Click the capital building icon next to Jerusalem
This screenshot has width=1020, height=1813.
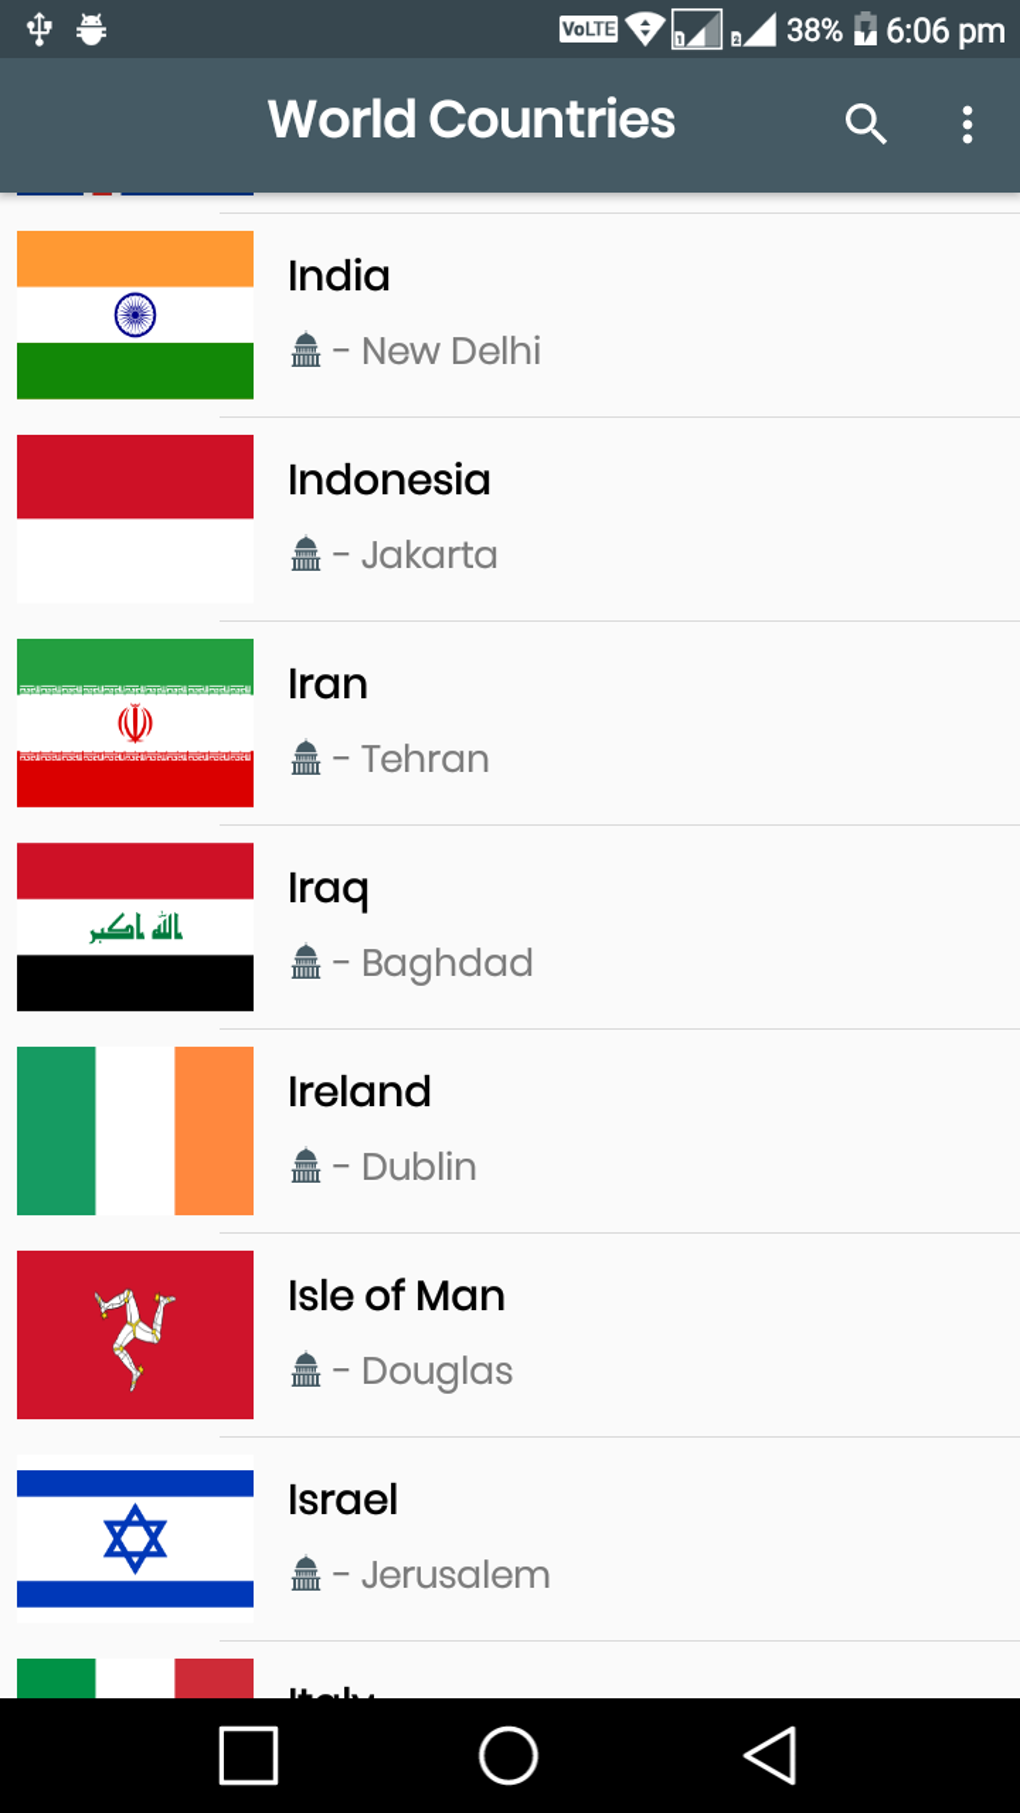tap(308, 1572)
